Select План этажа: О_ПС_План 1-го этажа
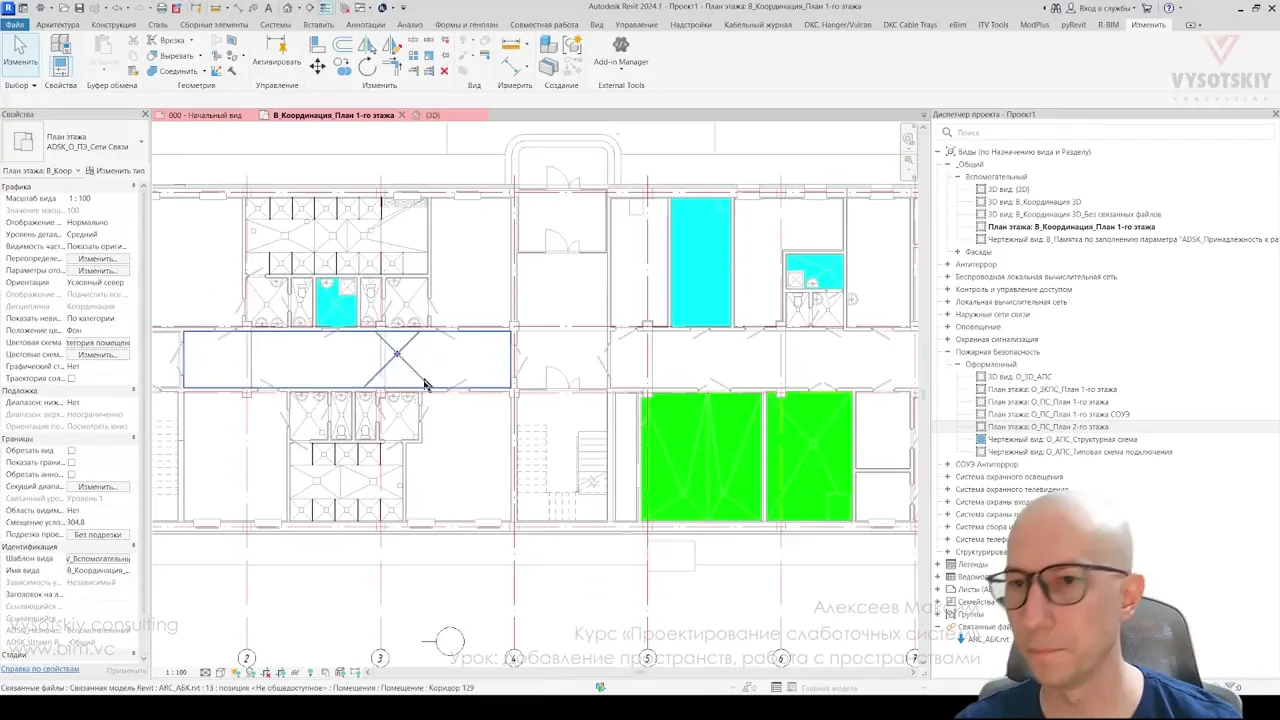Image resolution: width=1280 pixels, height=720 pixels. point(1048,402)
